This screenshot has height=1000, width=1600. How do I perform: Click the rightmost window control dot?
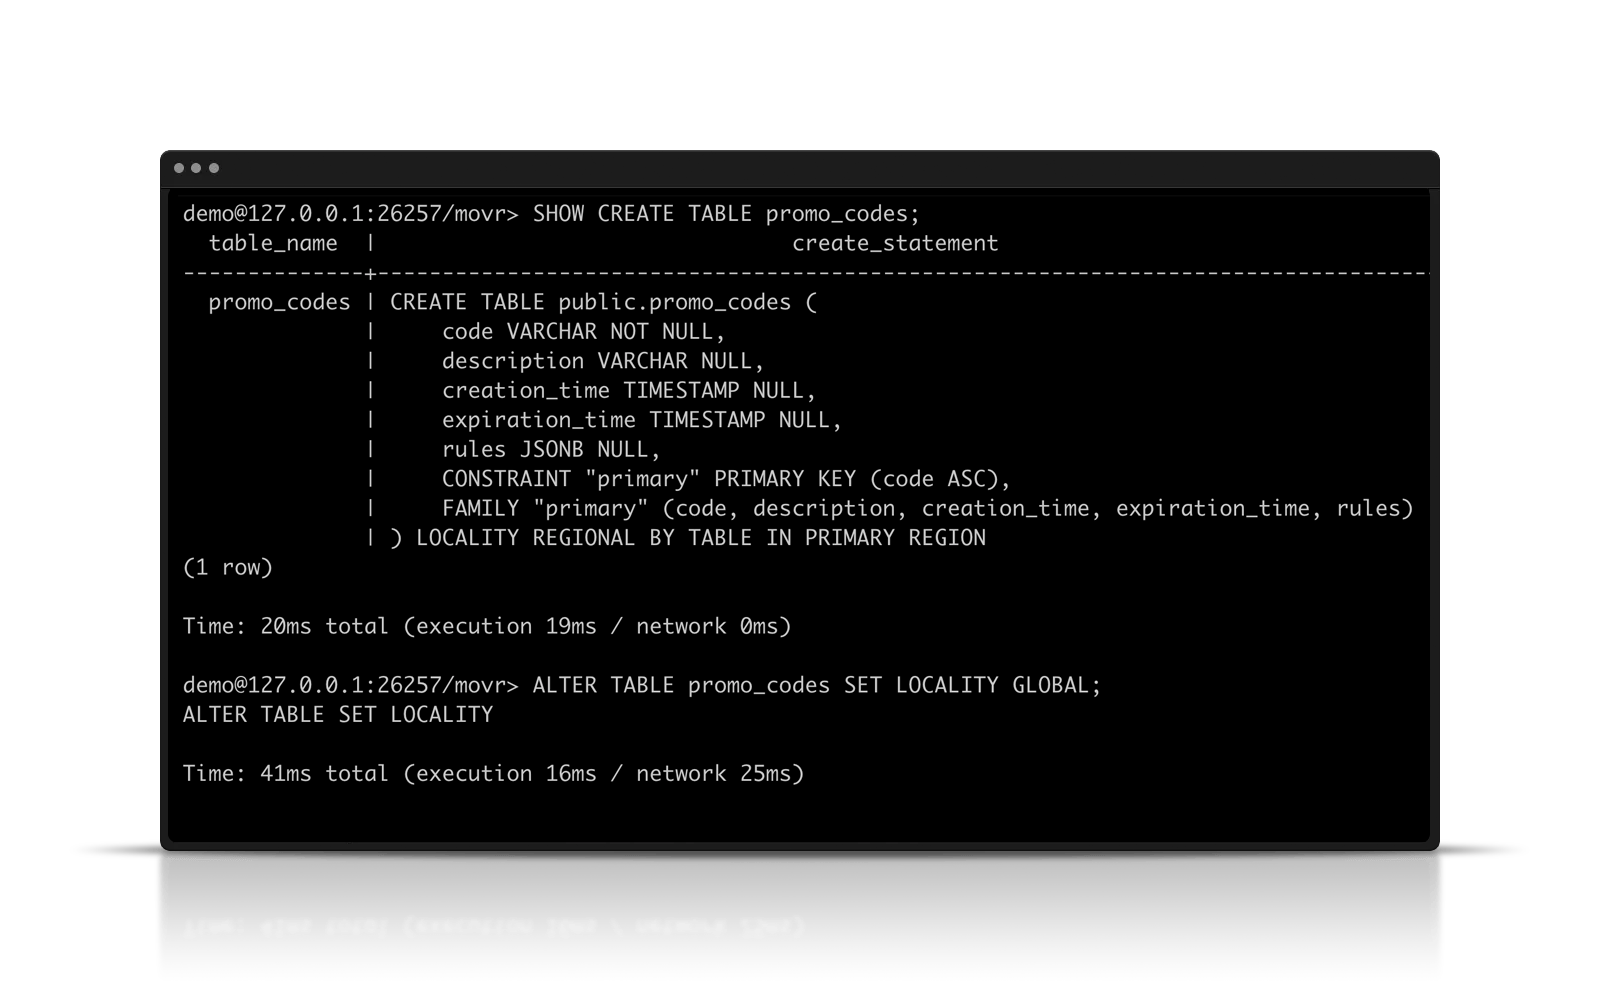tap(214, 168)
